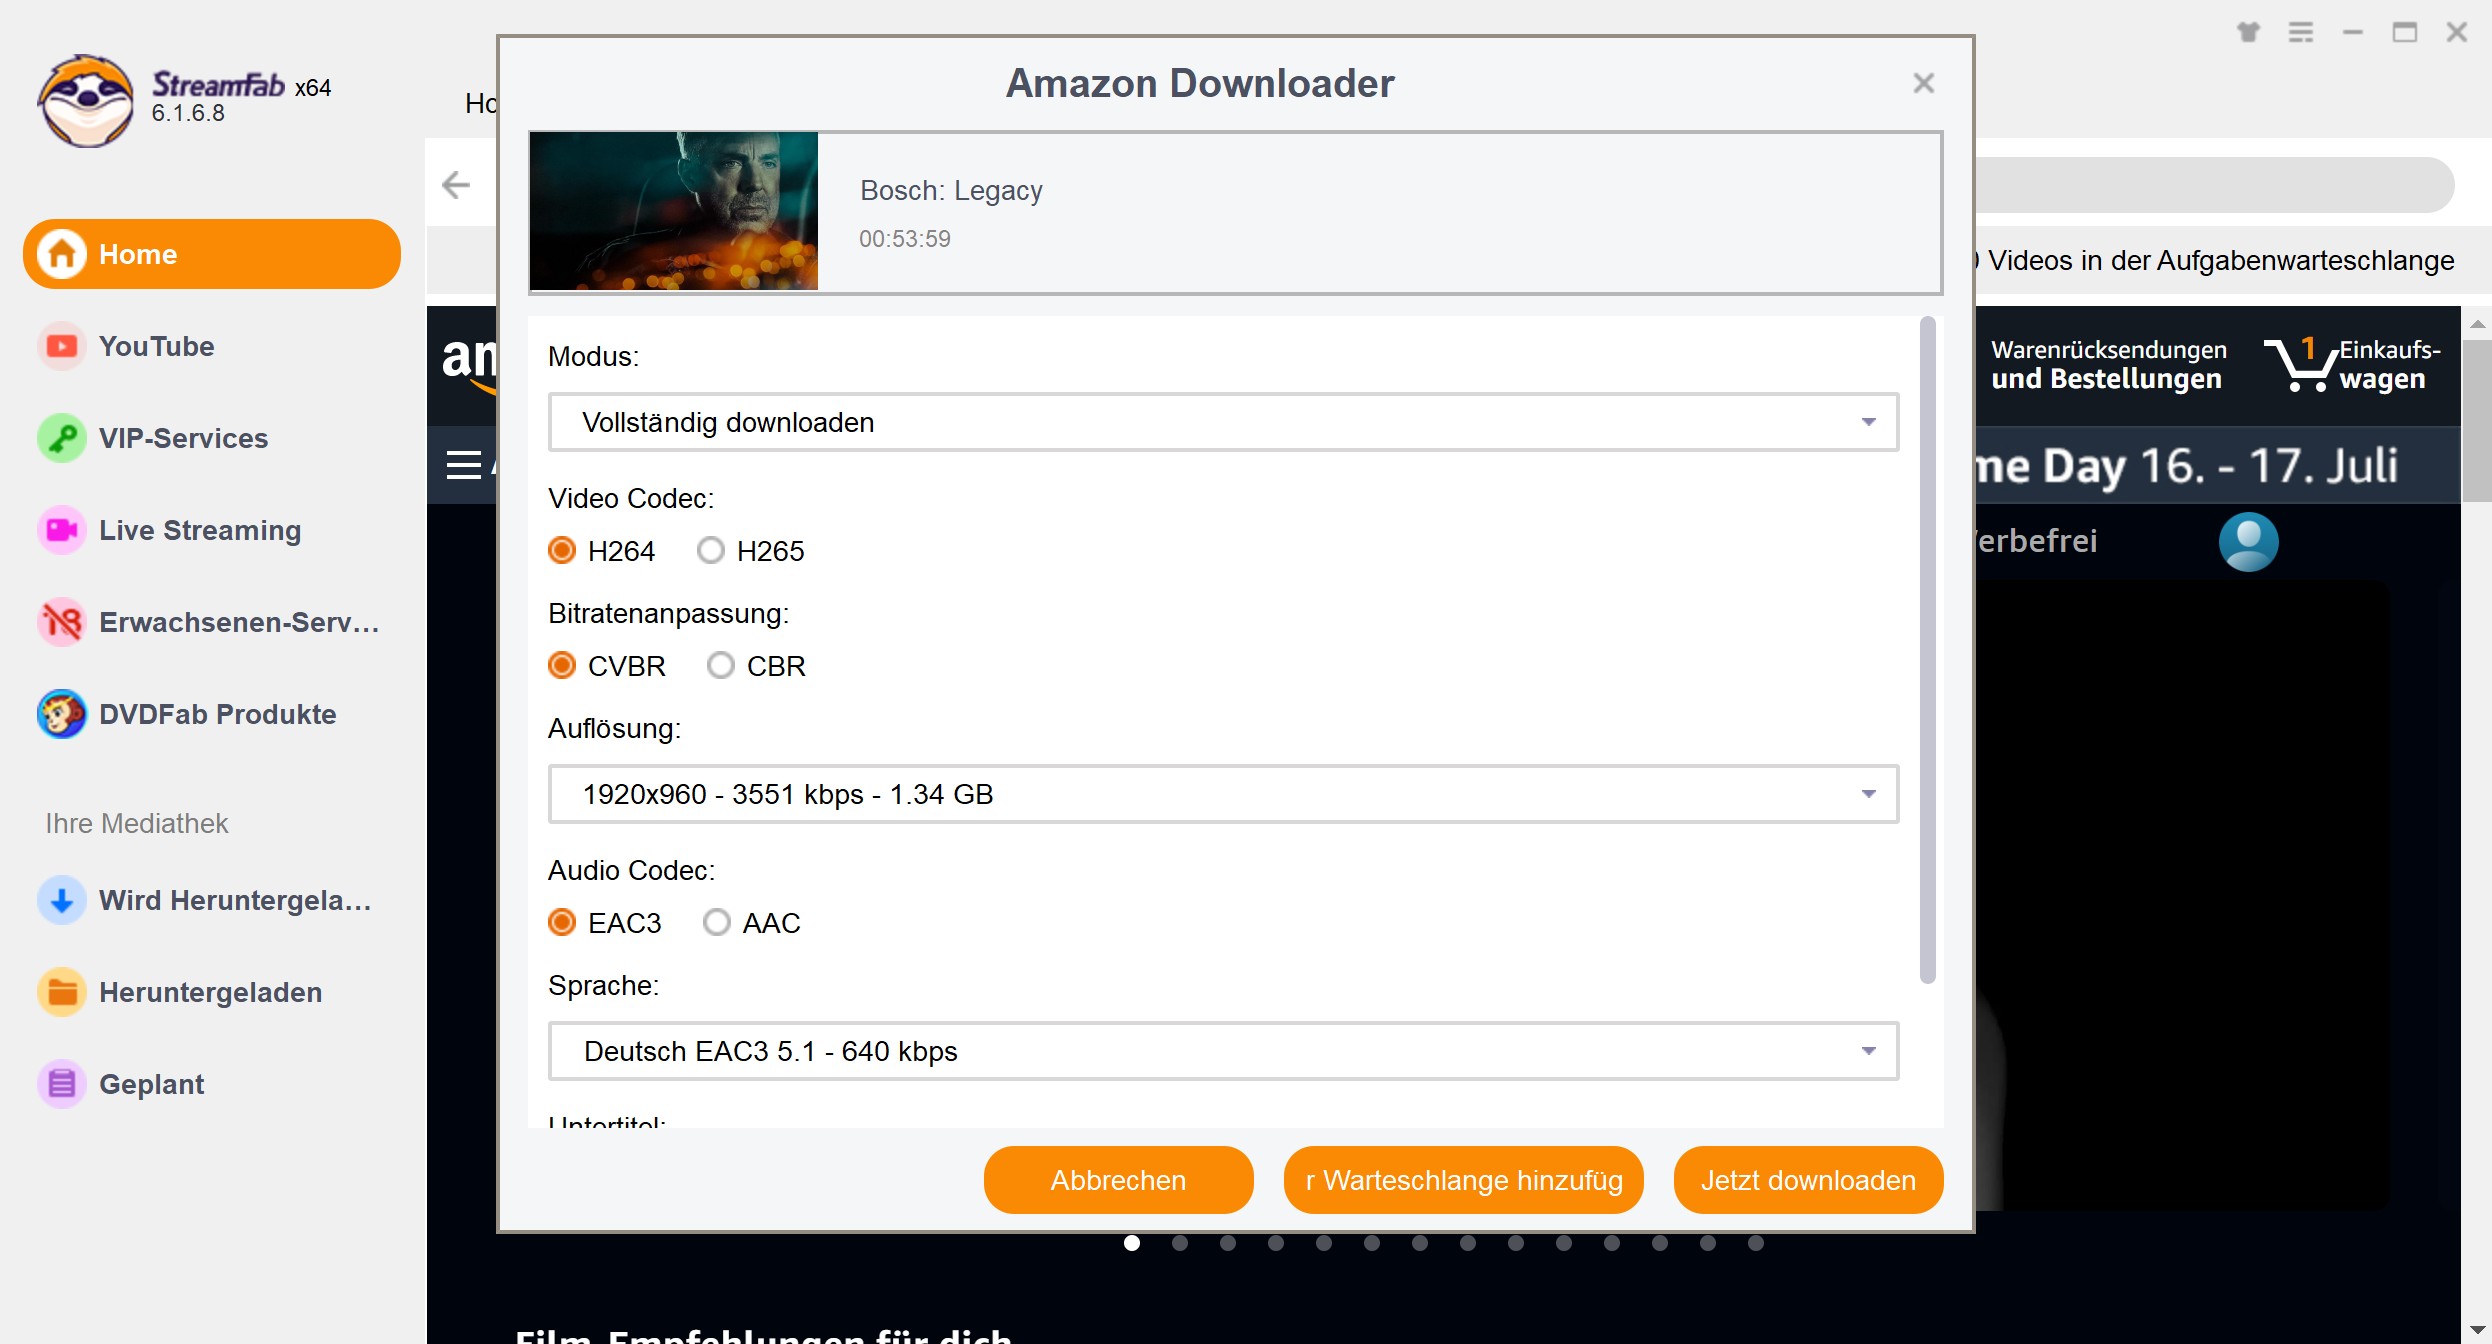Expand the Modus dropdown

coord(1223,422)
